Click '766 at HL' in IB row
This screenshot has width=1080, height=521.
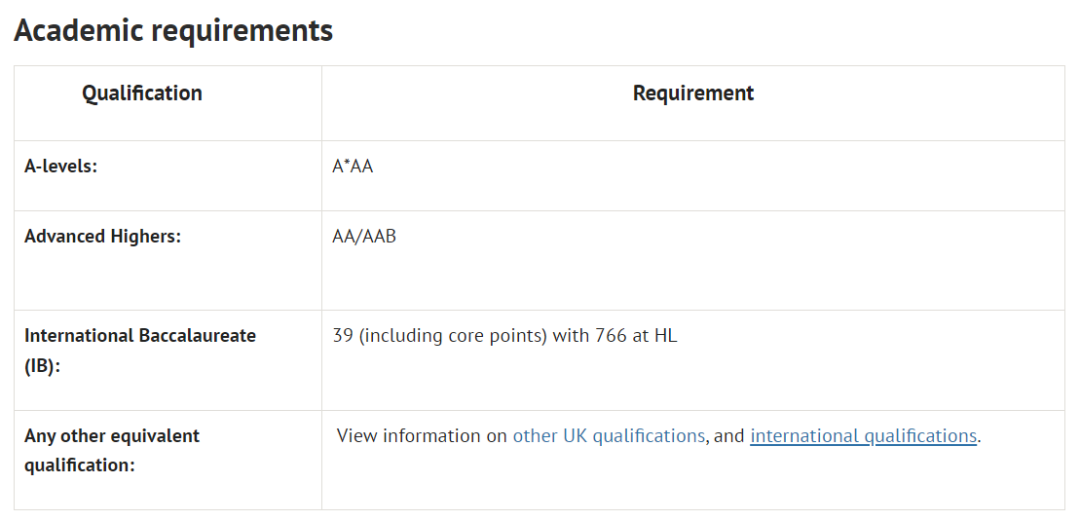click(636, 336)
